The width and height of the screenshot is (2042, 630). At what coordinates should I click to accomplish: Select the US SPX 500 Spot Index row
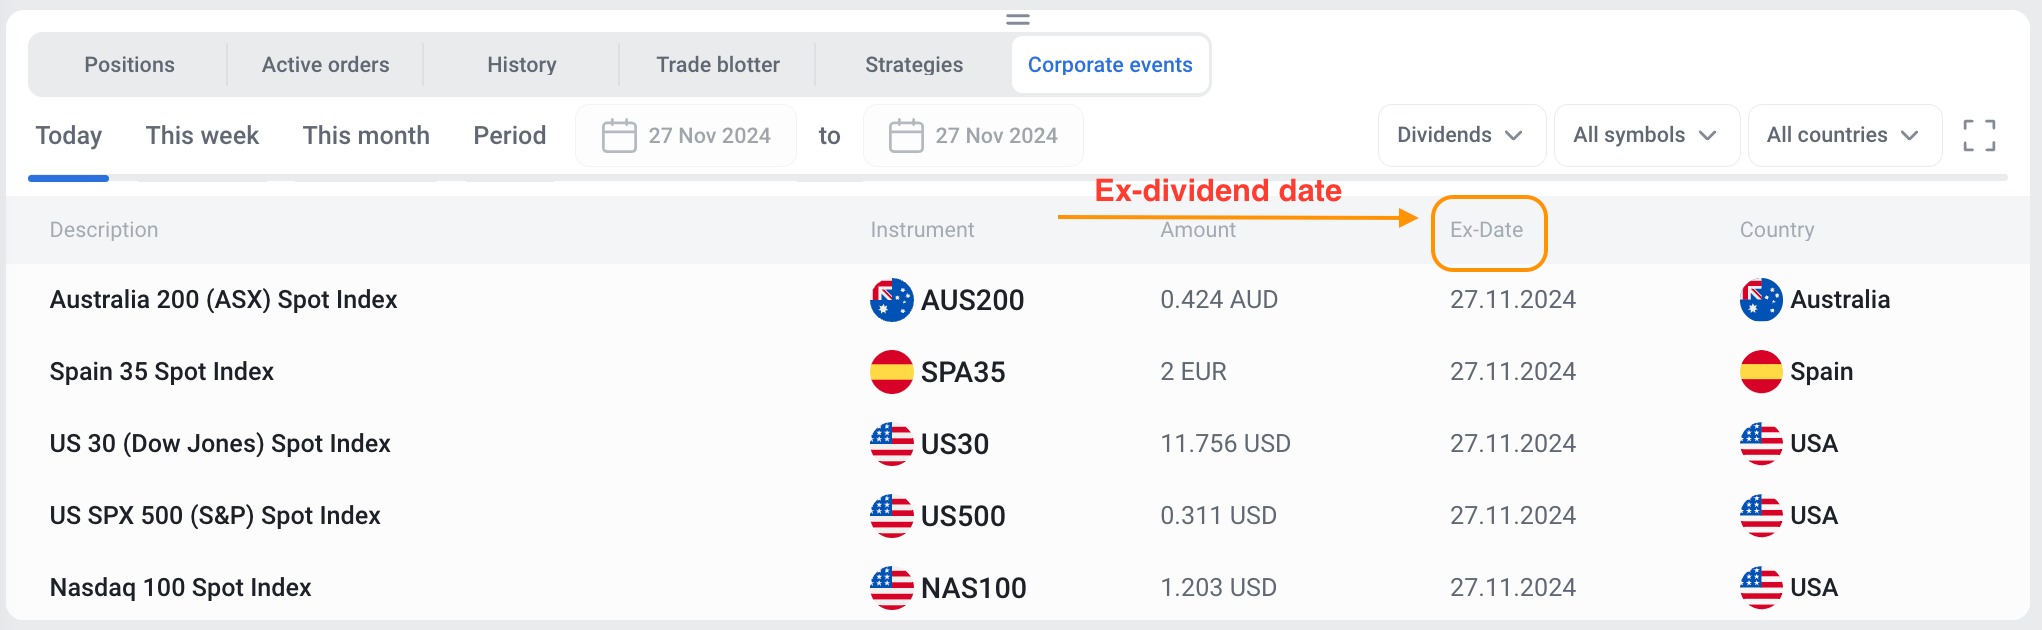click(215, 516)
